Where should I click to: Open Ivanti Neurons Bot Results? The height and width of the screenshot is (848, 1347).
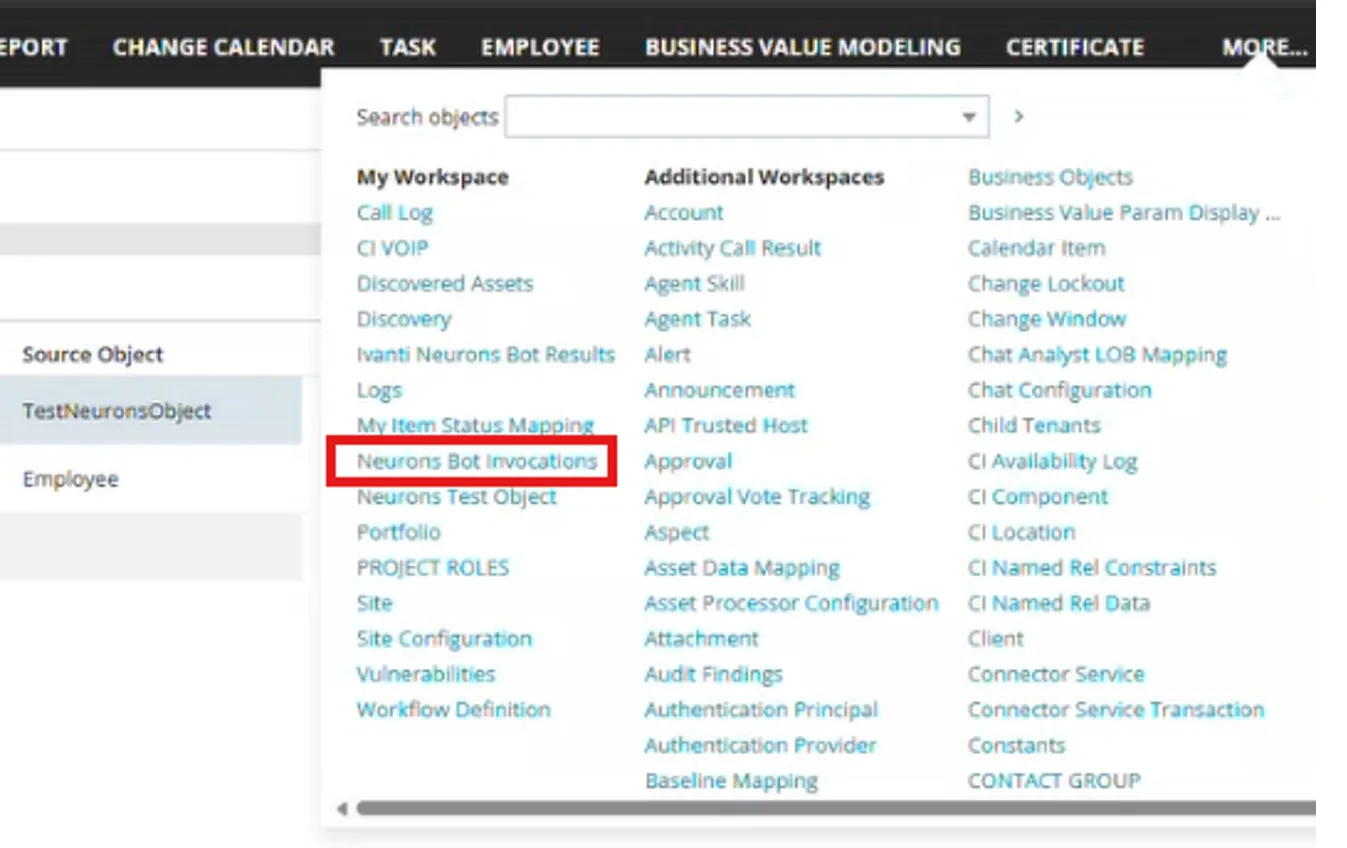tap(485, 354)
